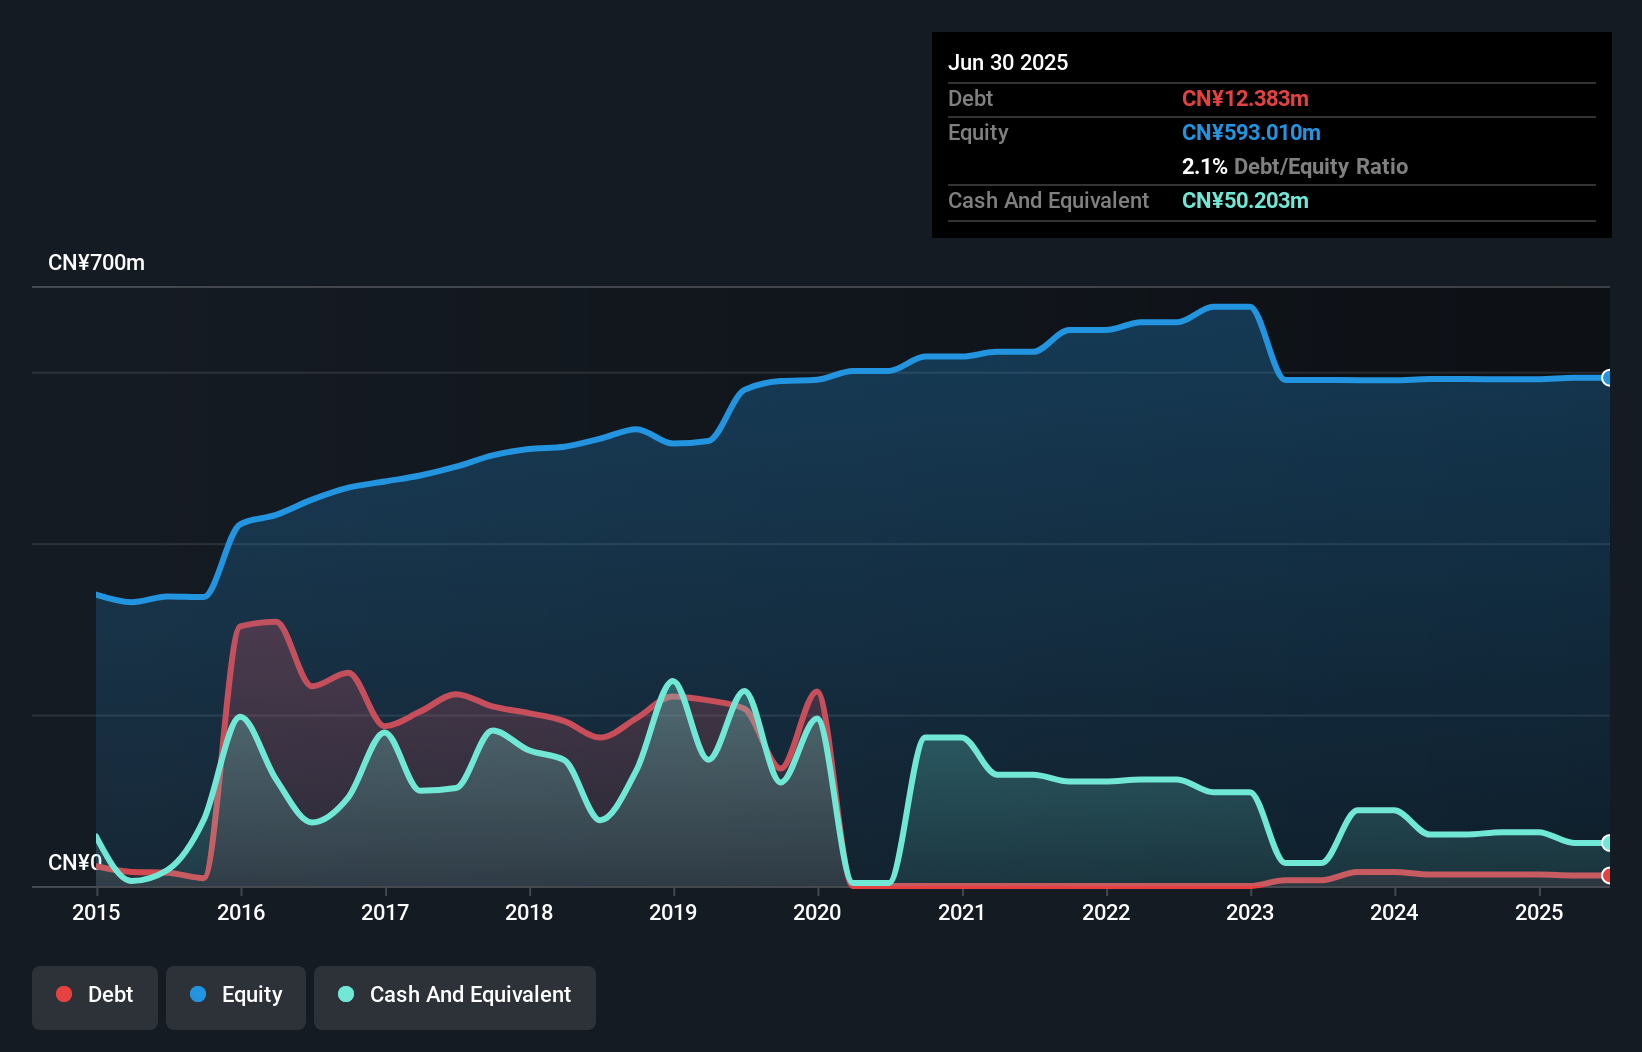1642x1052 pixels.
Task: Select the Debt legend label
Action: (x=110, y=994)
